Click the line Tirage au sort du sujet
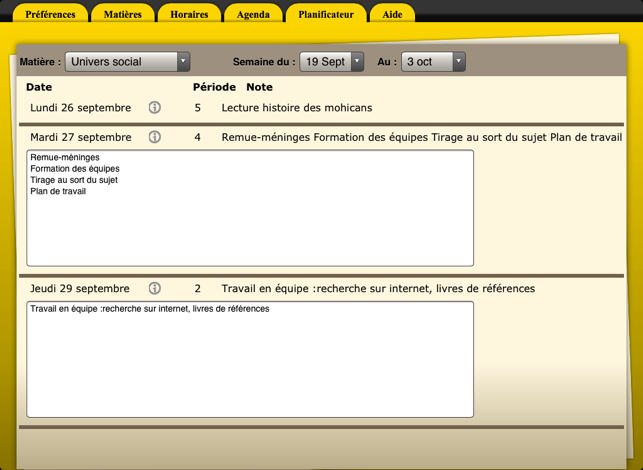 74,180
